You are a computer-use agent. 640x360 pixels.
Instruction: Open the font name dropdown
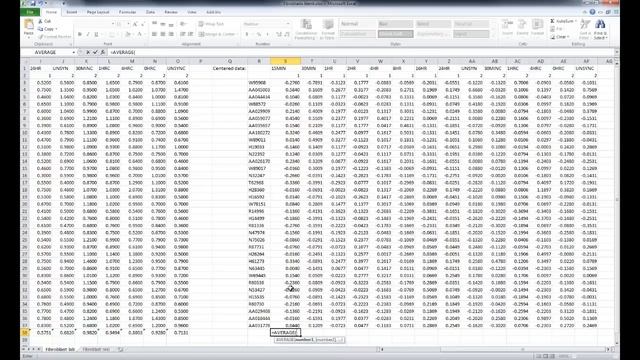[113, 24]
